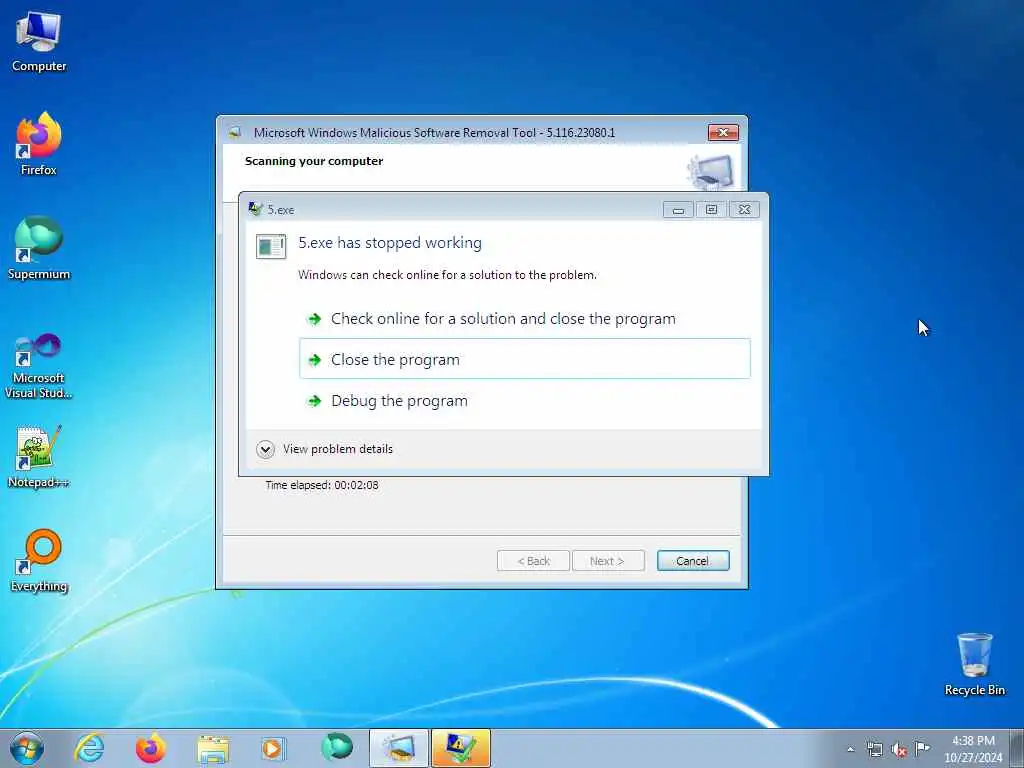Open the Everything search shortcut

click(x=39, y=560)
